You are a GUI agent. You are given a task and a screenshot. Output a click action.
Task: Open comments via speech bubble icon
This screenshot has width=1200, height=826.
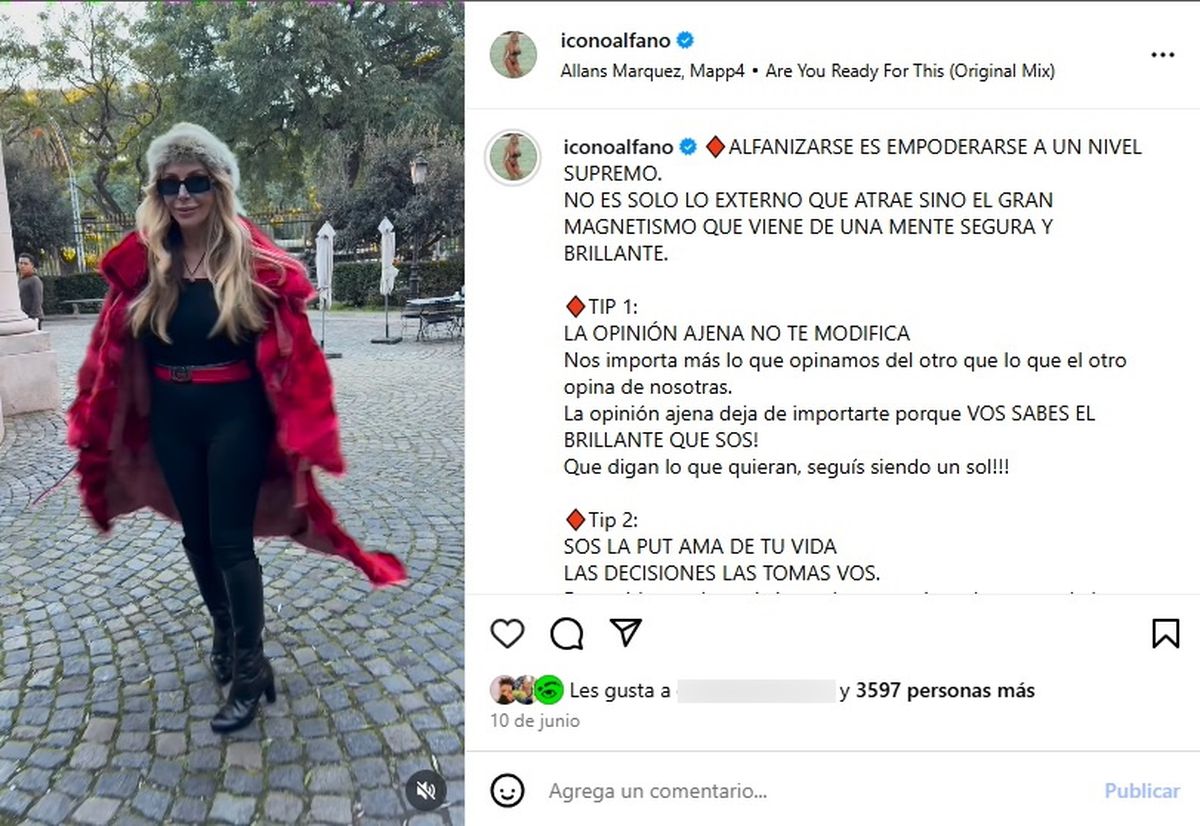(x=567, y=633)
